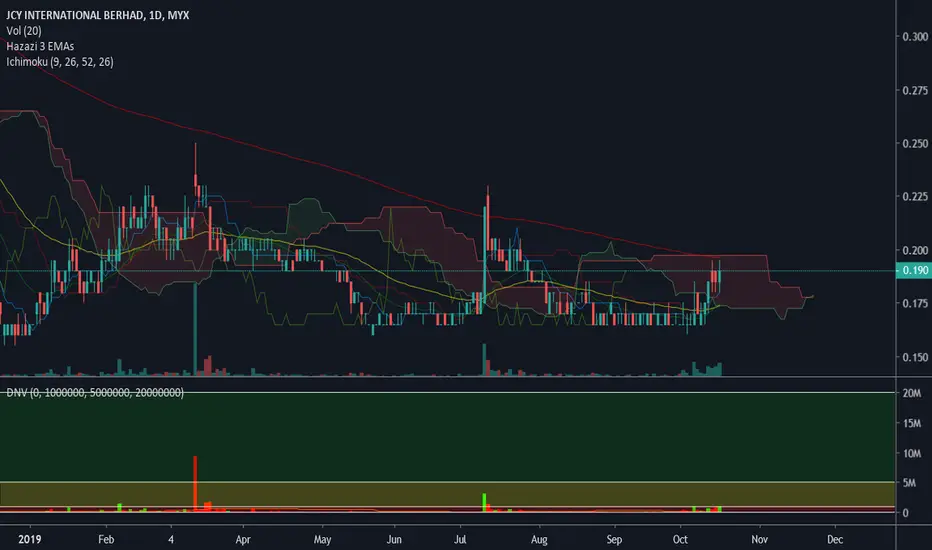
Task: Click the 0.190 current price tag
Action: tap(914, 271)
